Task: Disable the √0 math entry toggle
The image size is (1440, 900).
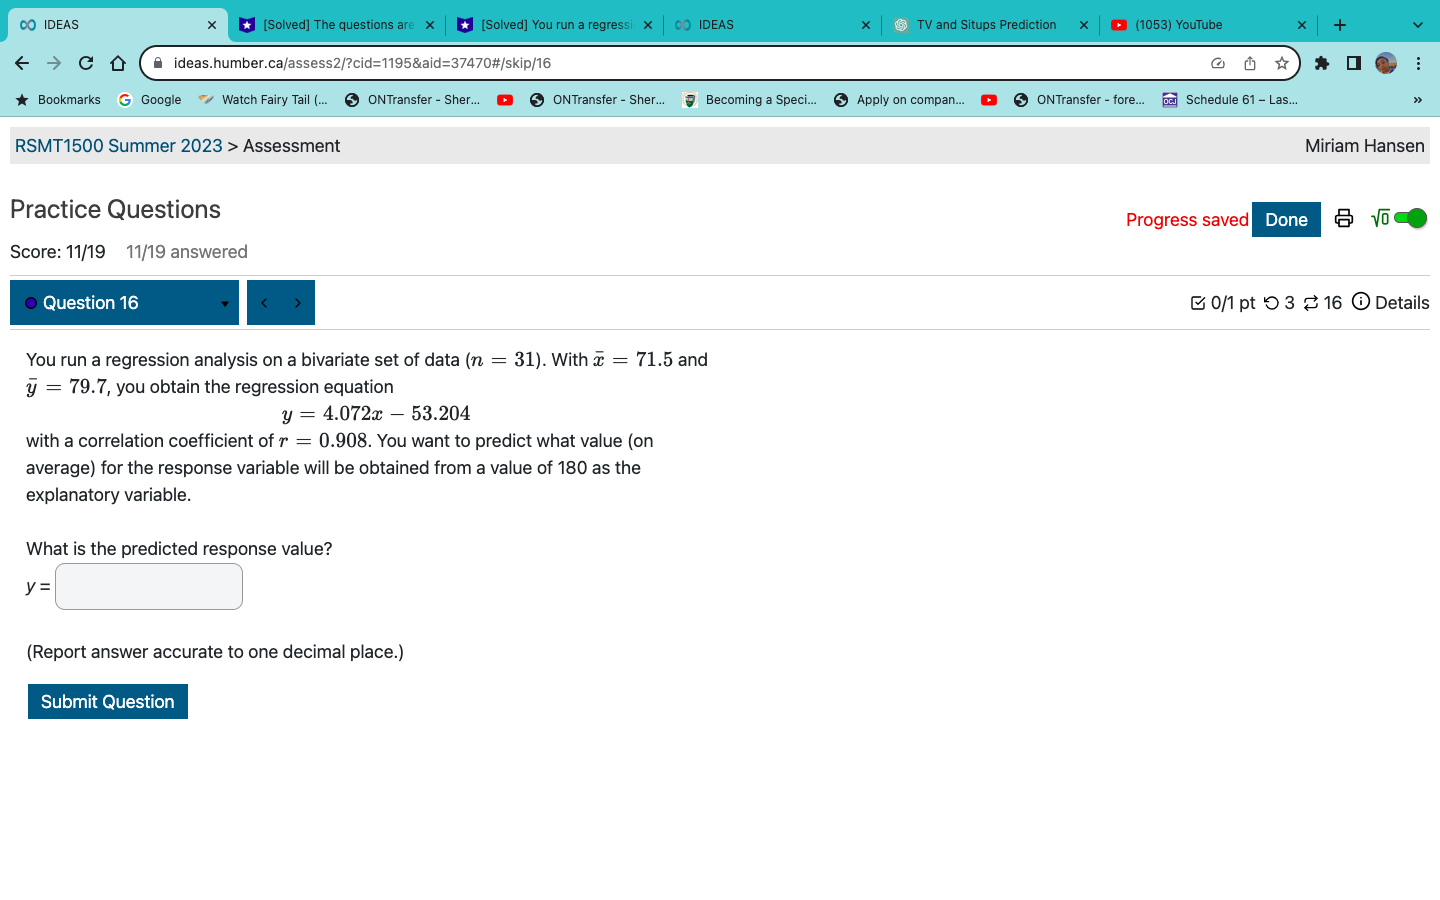Action: coord(1409,218)
